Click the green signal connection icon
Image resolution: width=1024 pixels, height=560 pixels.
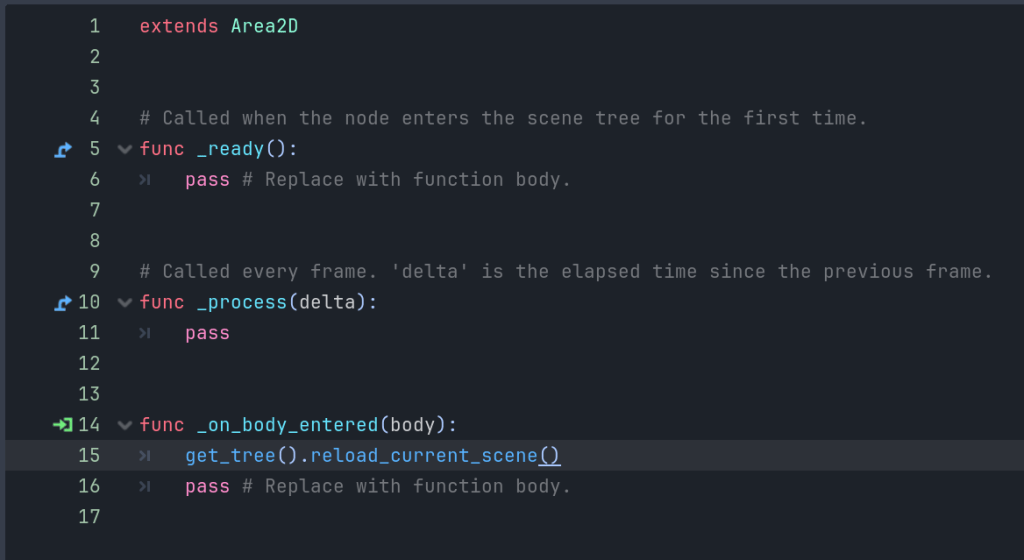point(62,425)
